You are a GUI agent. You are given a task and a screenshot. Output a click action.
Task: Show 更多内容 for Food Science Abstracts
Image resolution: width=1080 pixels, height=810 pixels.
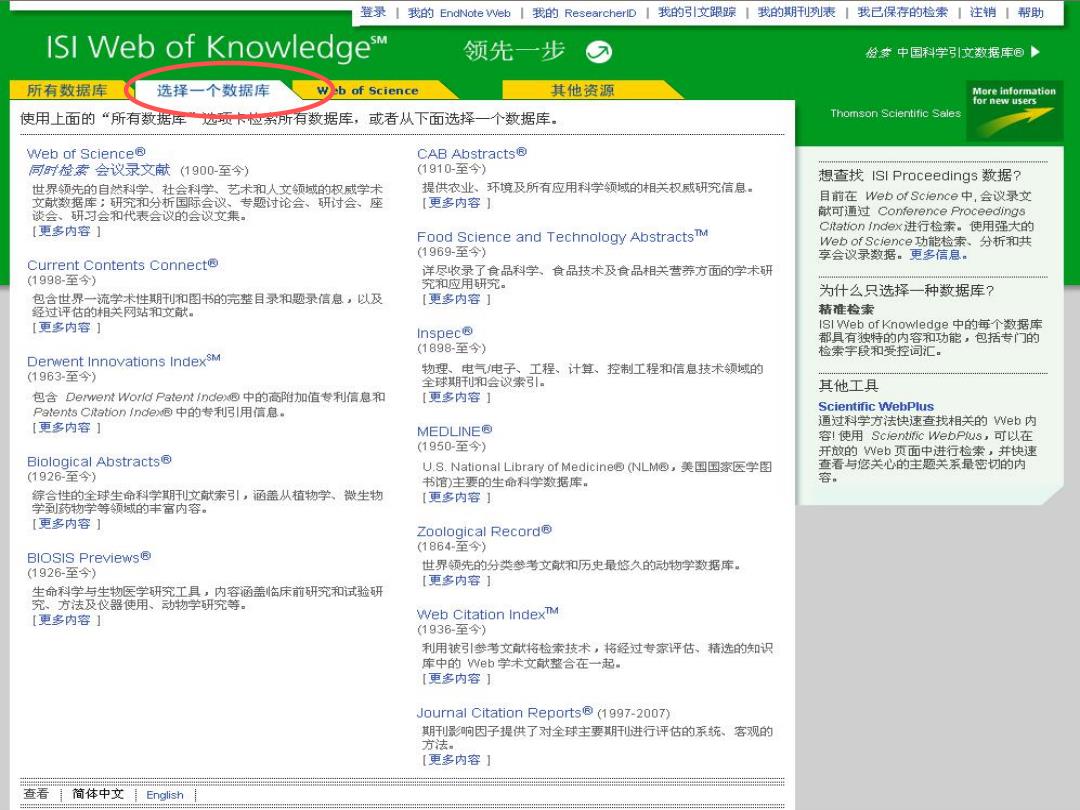(x=455, y=299)
